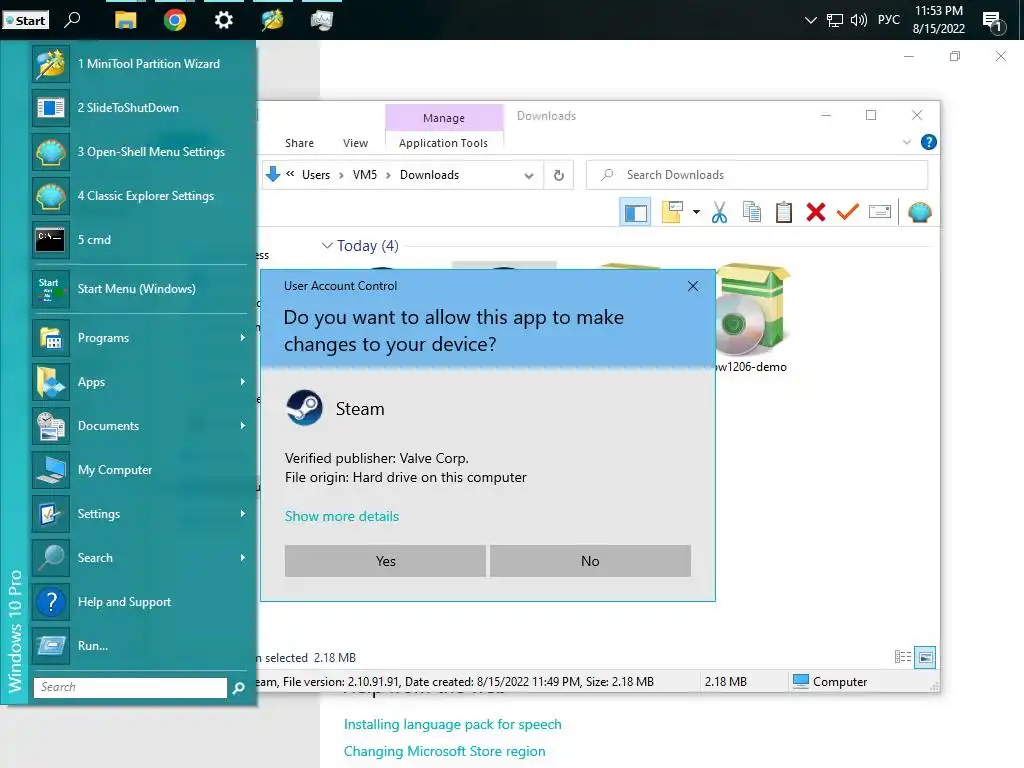Viewport: 1024px width, 768px height.
Task: Click the start menu search magnifier icon
Action: click(239, 688)
